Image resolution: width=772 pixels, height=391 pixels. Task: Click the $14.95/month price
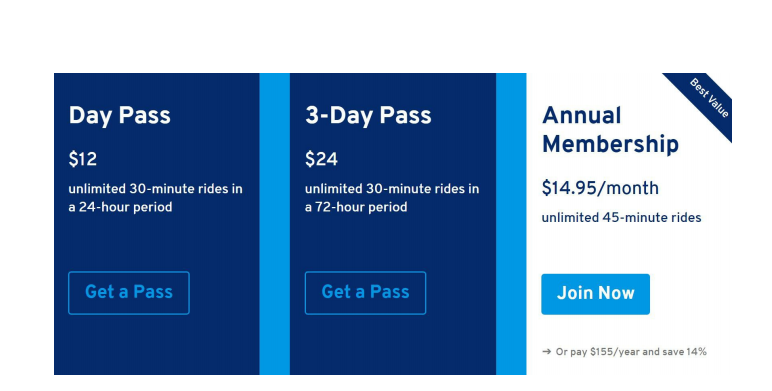click(x=600, y=188)
